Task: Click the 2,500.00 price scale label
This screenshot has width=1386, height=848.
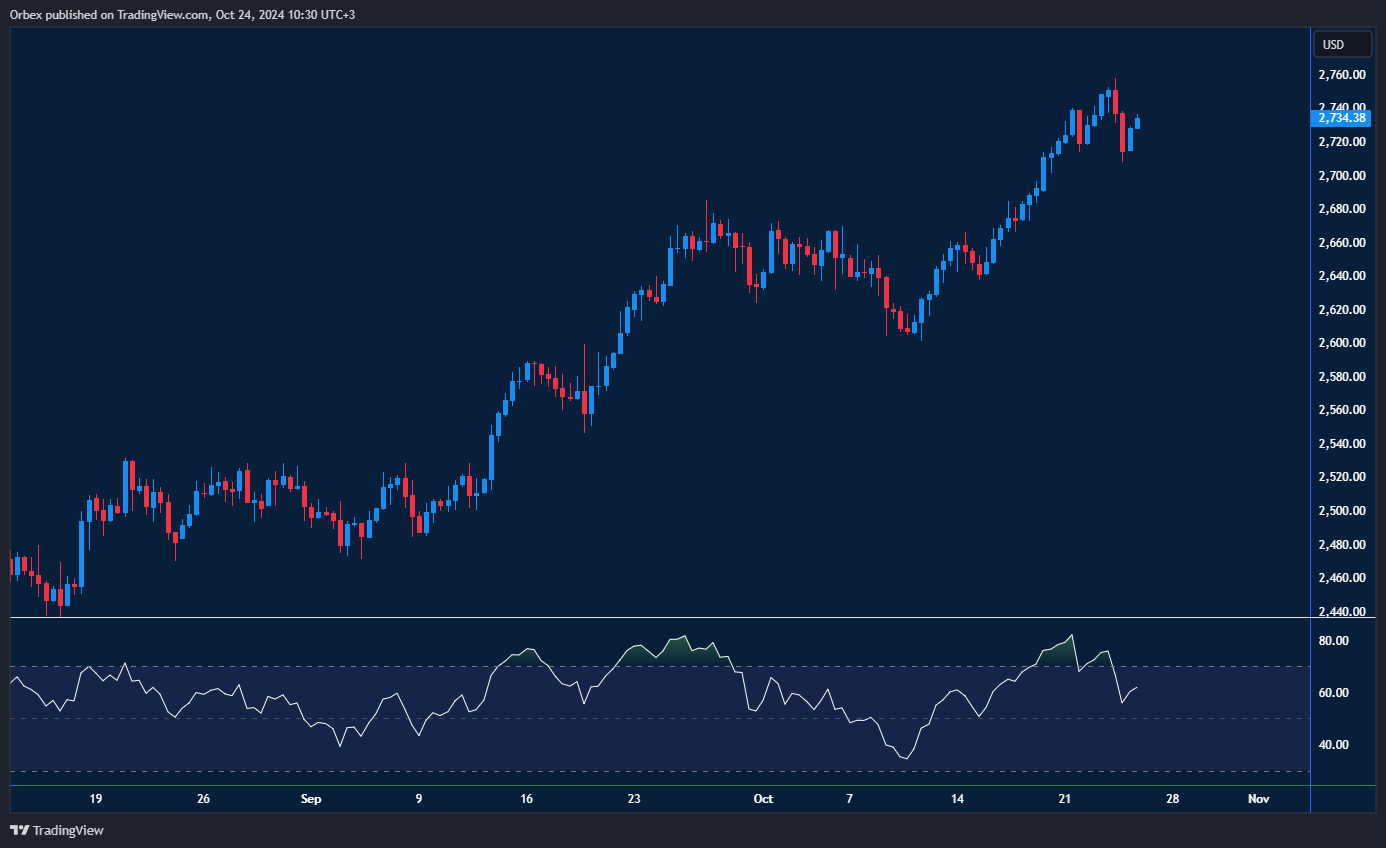Action: [1341, 511]
